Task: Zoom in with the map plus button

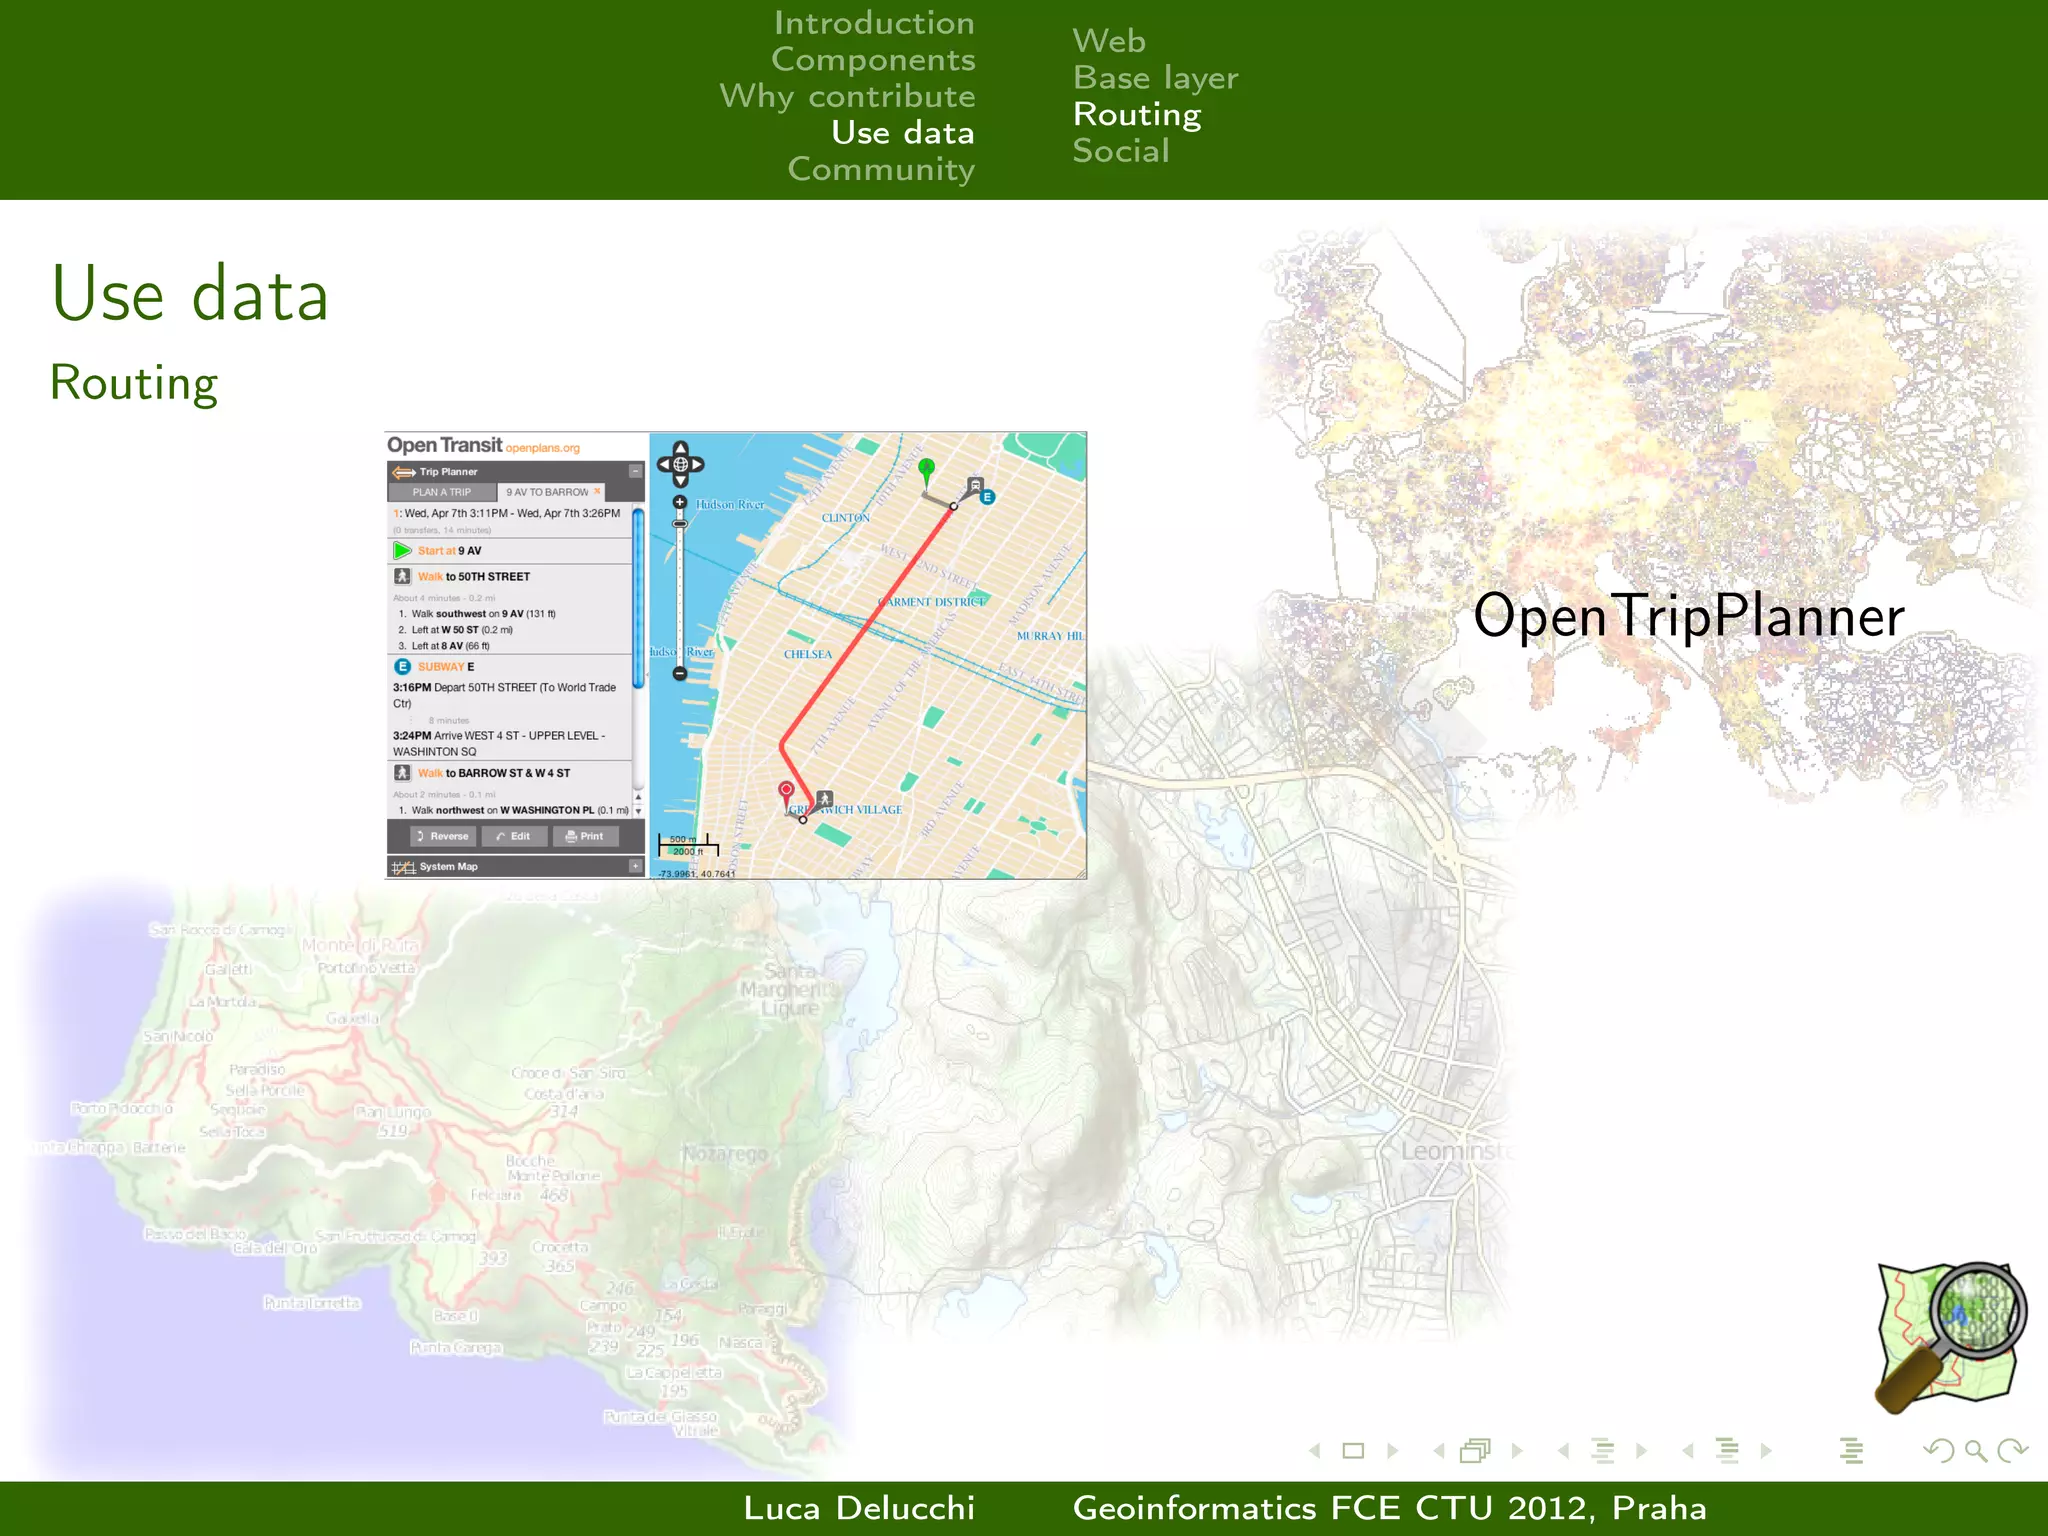Action: coord(680,503)
